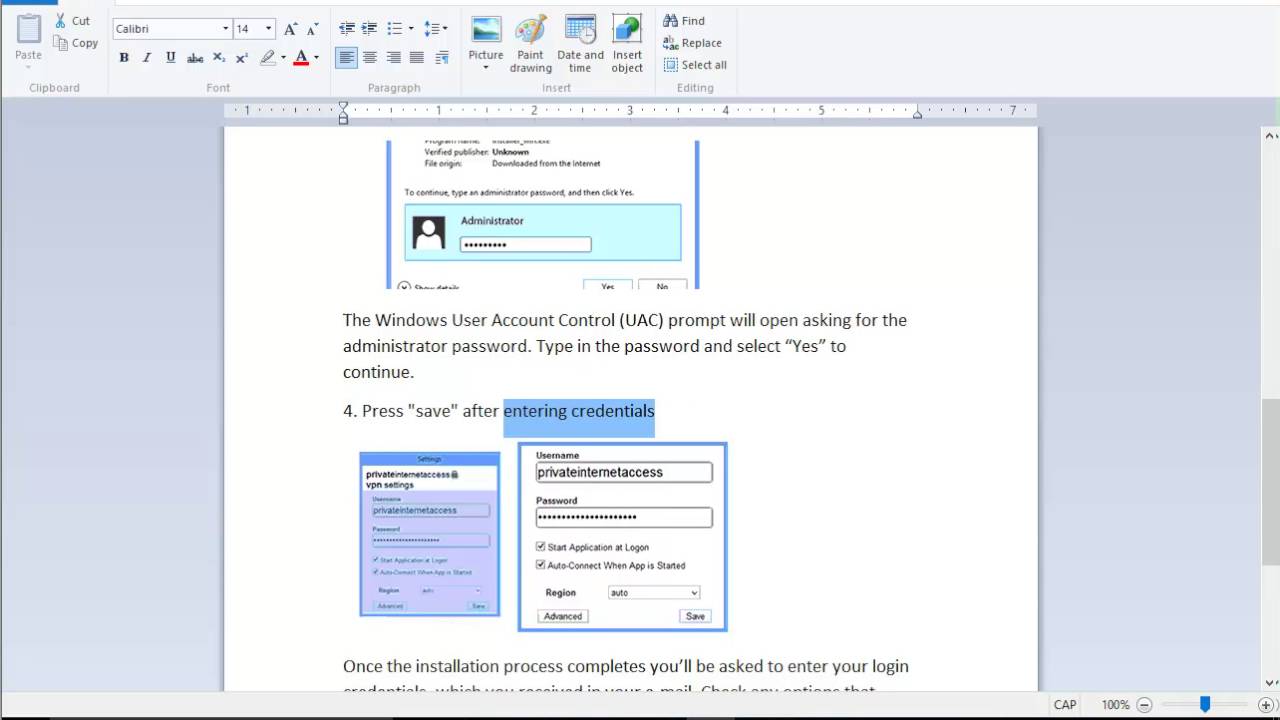Click the Yes button in UAC image
Viewport: 1280px width, 720px height.
click(x=608, y=285)
